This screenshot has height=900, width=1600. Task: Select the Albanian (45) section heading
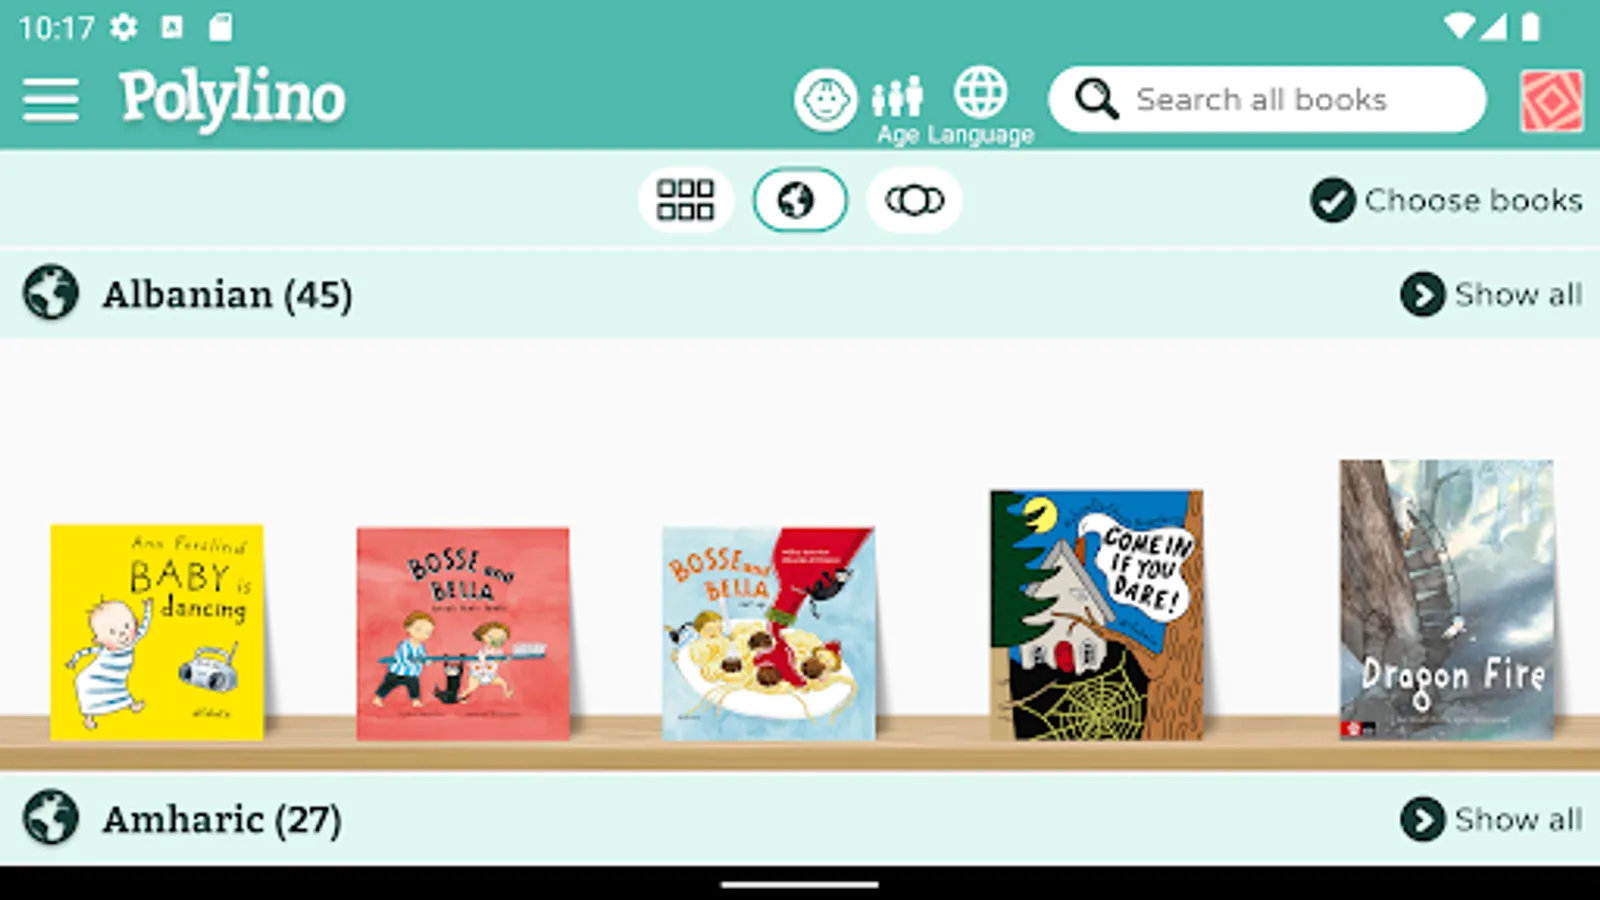pyautogui.click(x=227, y=295)
